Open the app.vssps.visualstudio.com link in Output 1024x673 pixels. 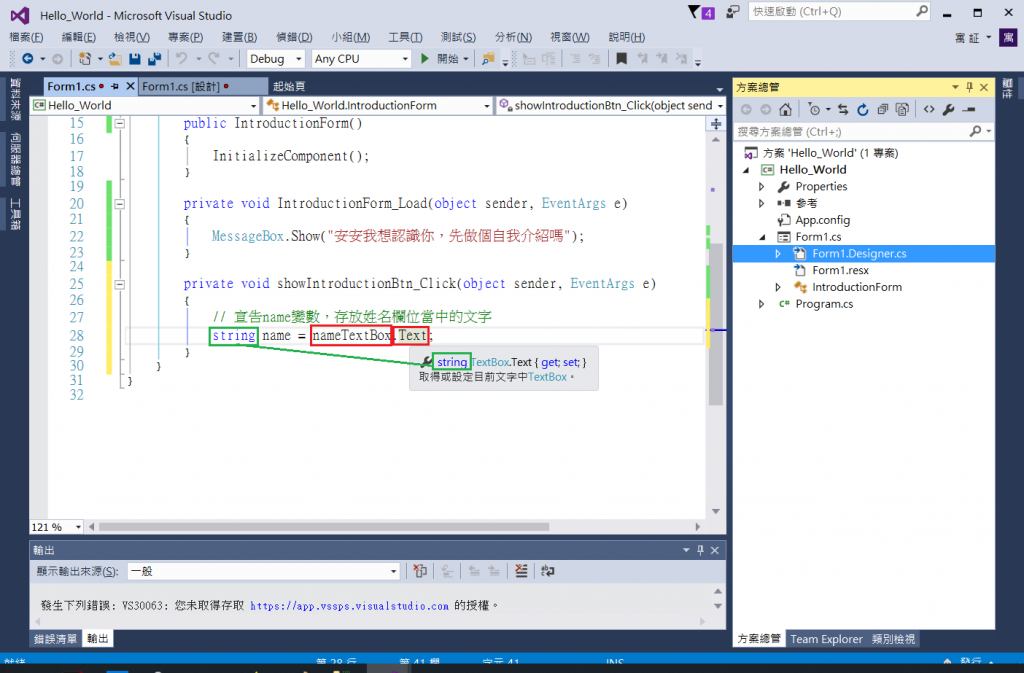click(x=349, y=606)
